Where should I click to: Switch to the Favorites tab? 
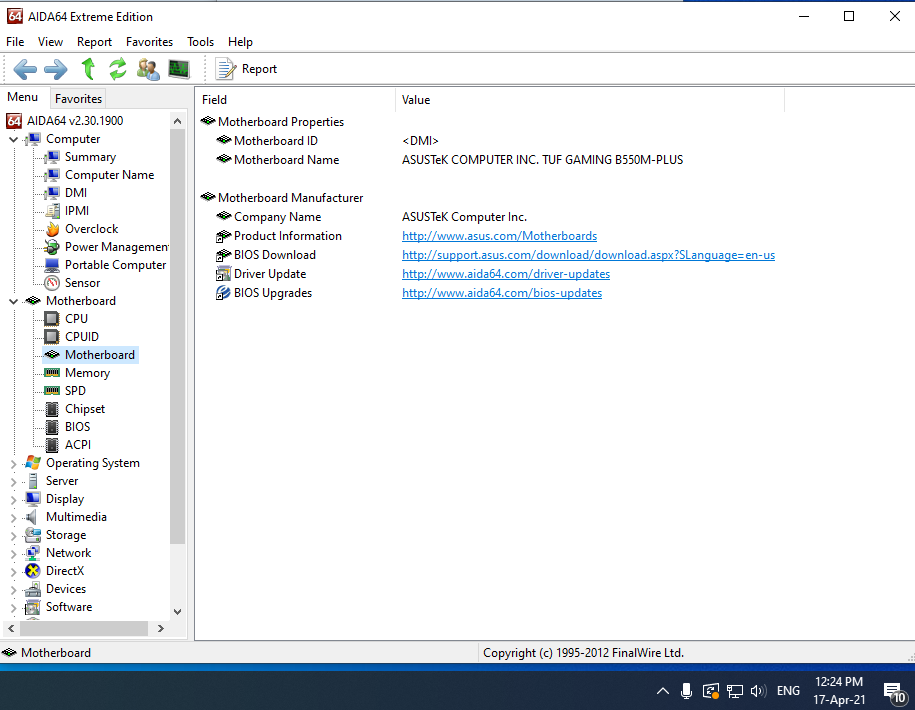click(x=78, y=99)
